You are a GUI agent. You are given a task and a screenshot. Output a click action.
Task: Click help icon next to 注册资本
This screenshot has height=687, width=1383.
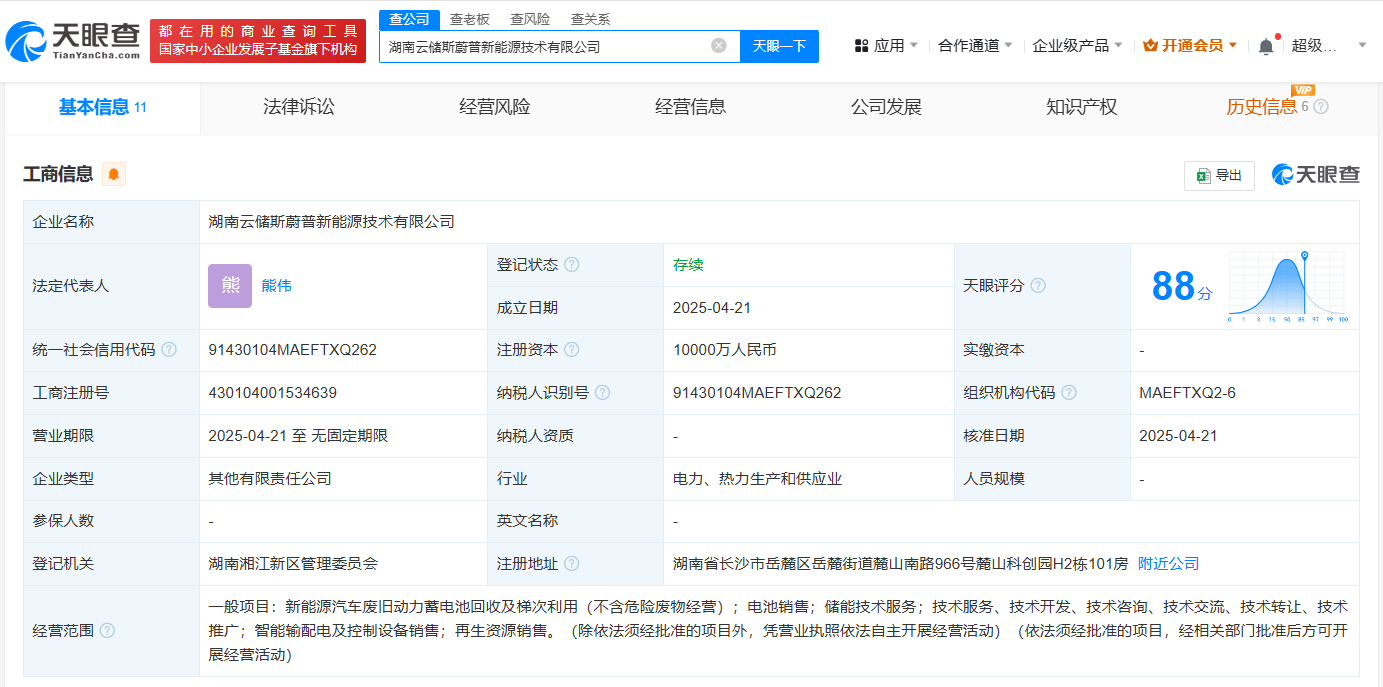(571, 350)
